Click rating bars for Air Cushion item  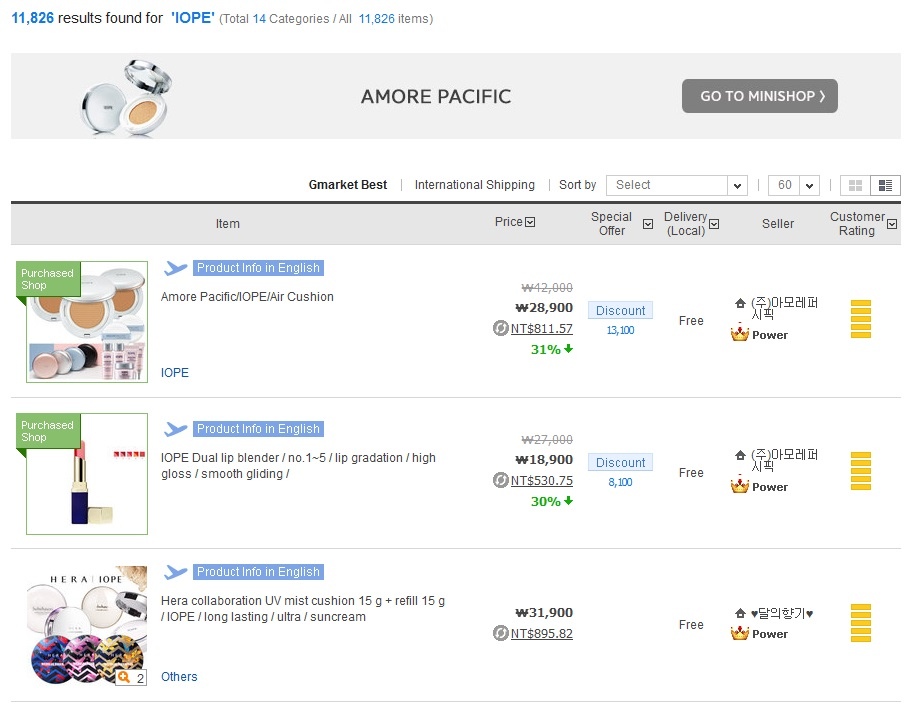coord(861,319)
